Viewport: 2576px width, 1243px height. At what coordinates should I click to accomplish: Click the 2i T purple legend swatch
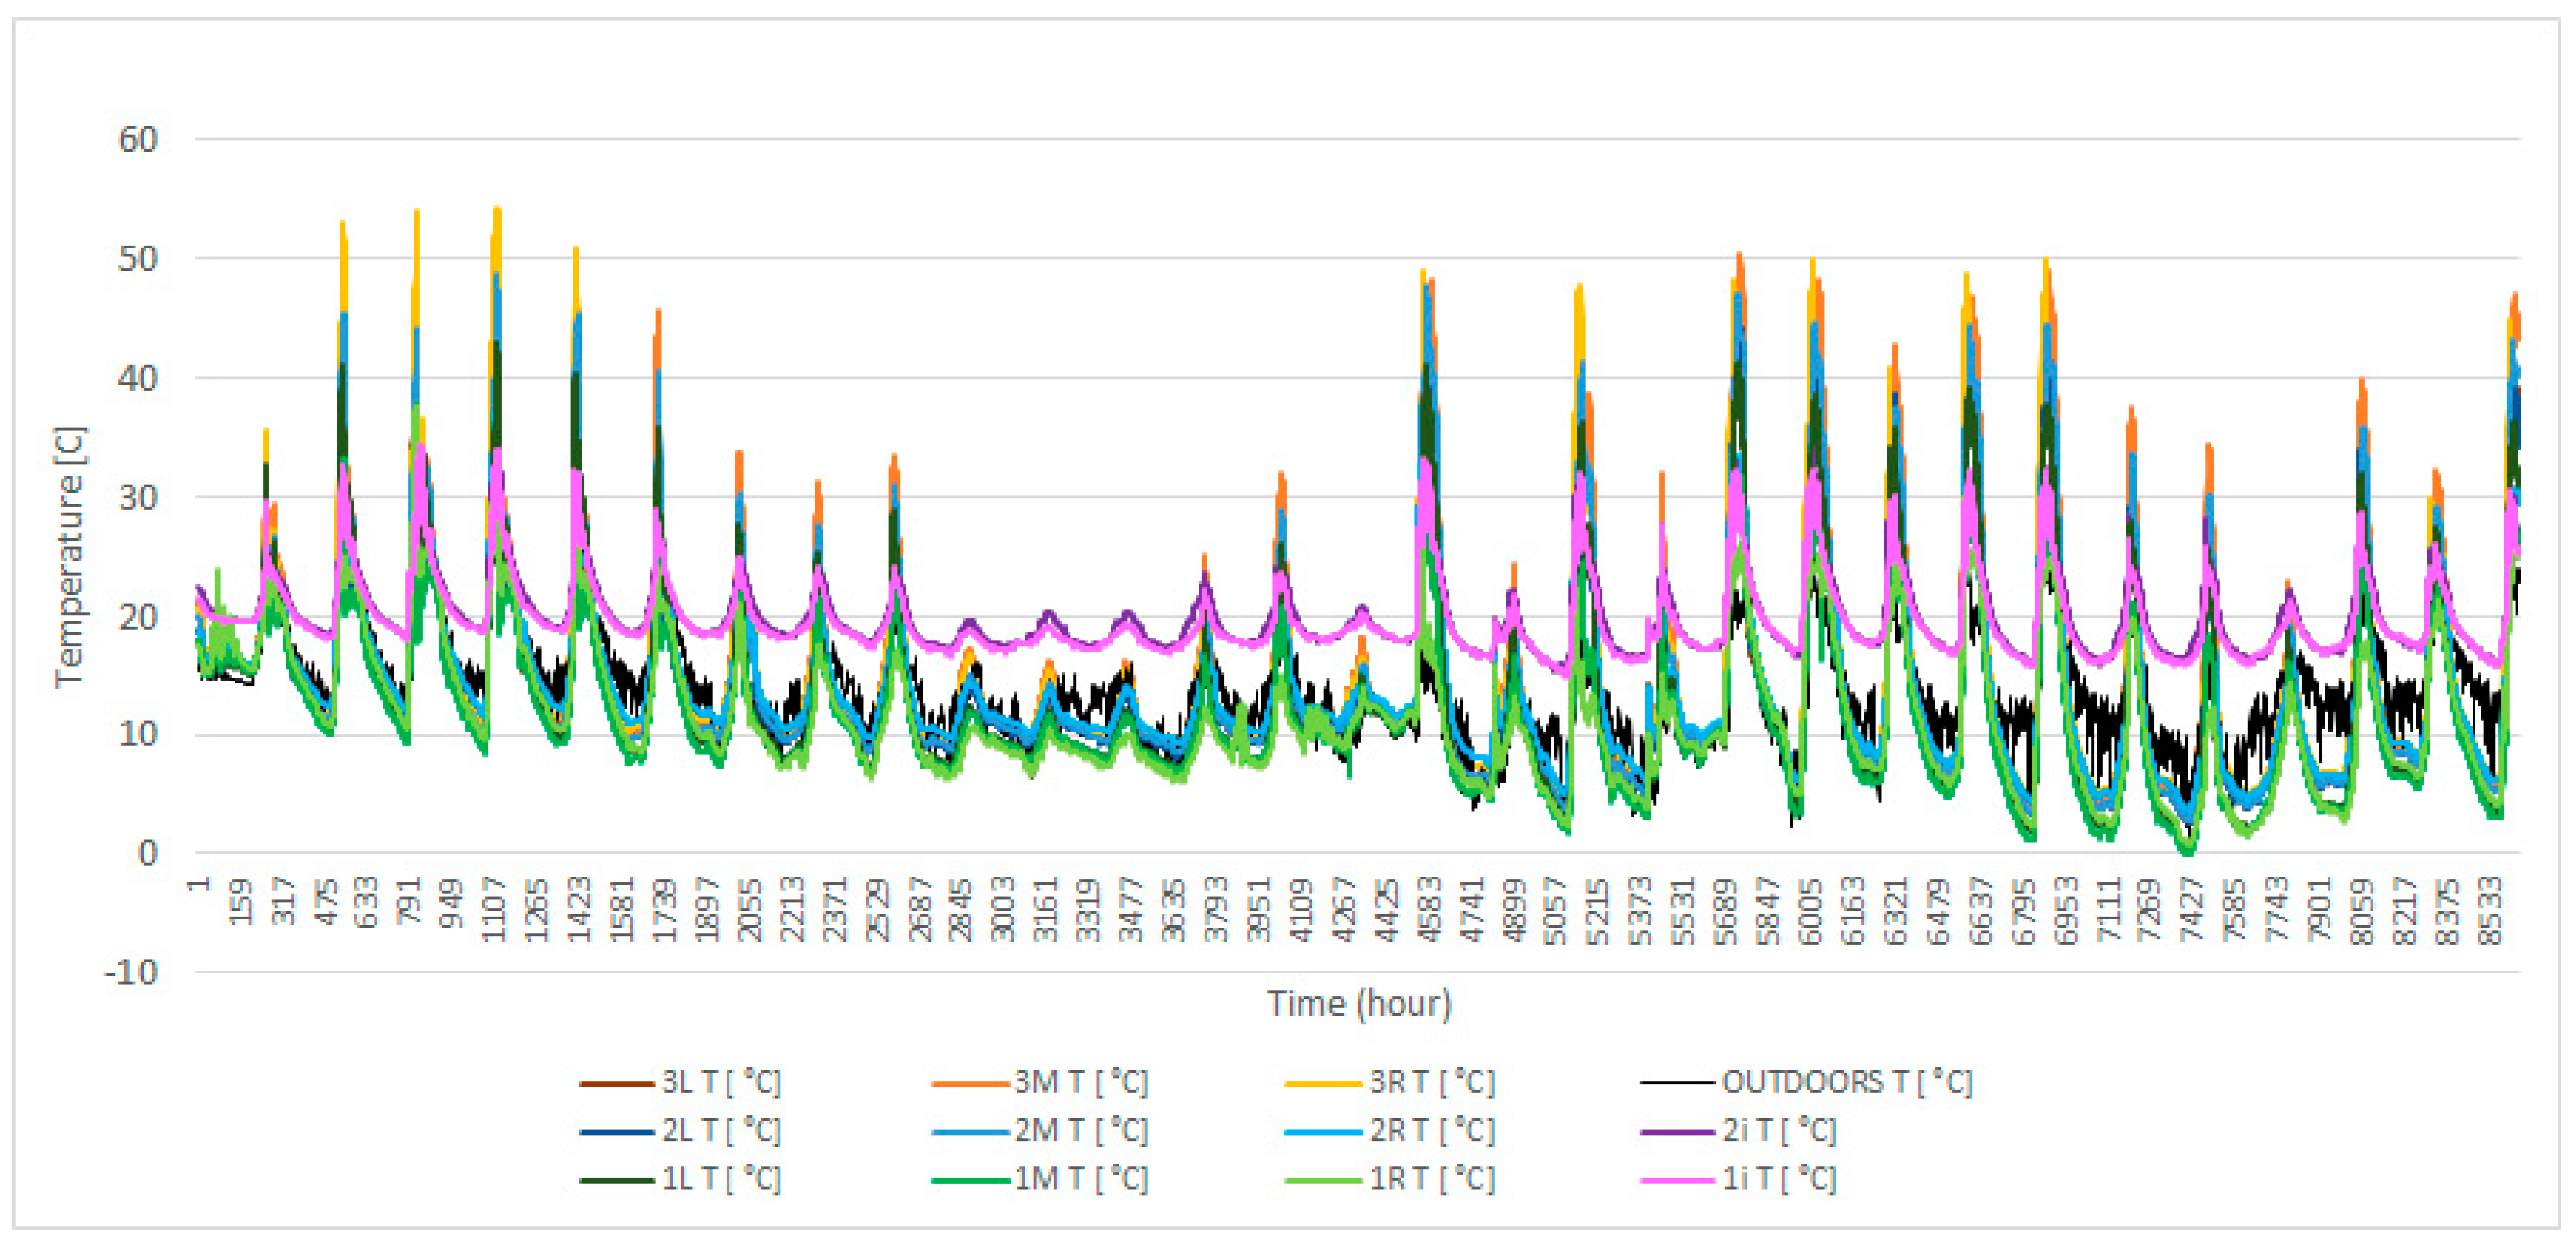[1677, 1132]
